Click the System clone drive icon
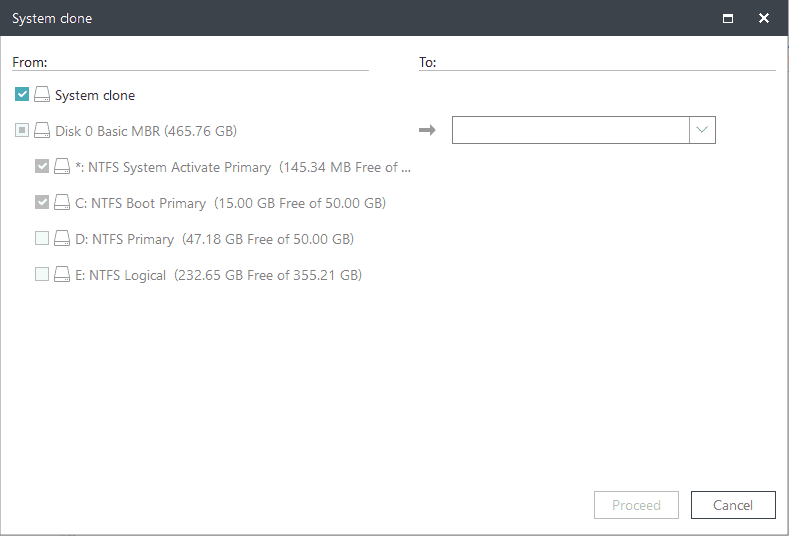 [x=42, y=95]
